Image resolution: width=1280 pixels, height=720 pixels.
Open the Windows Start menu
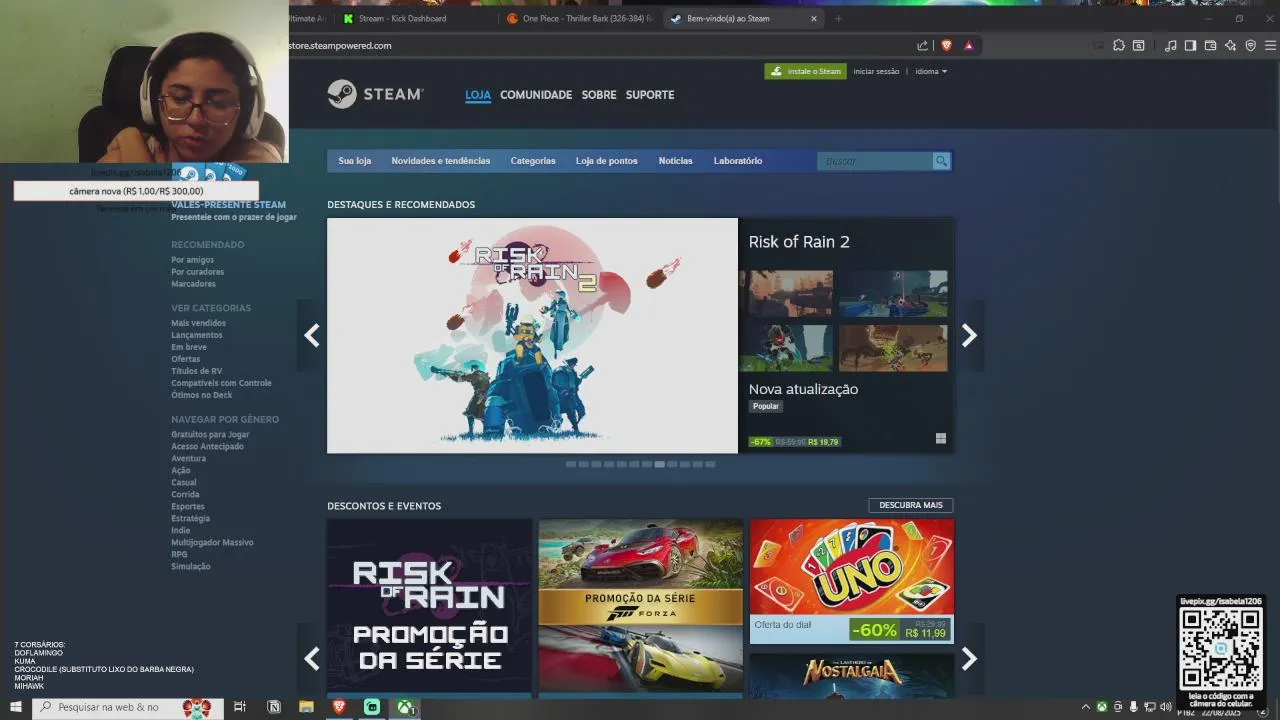coord(16,707)
